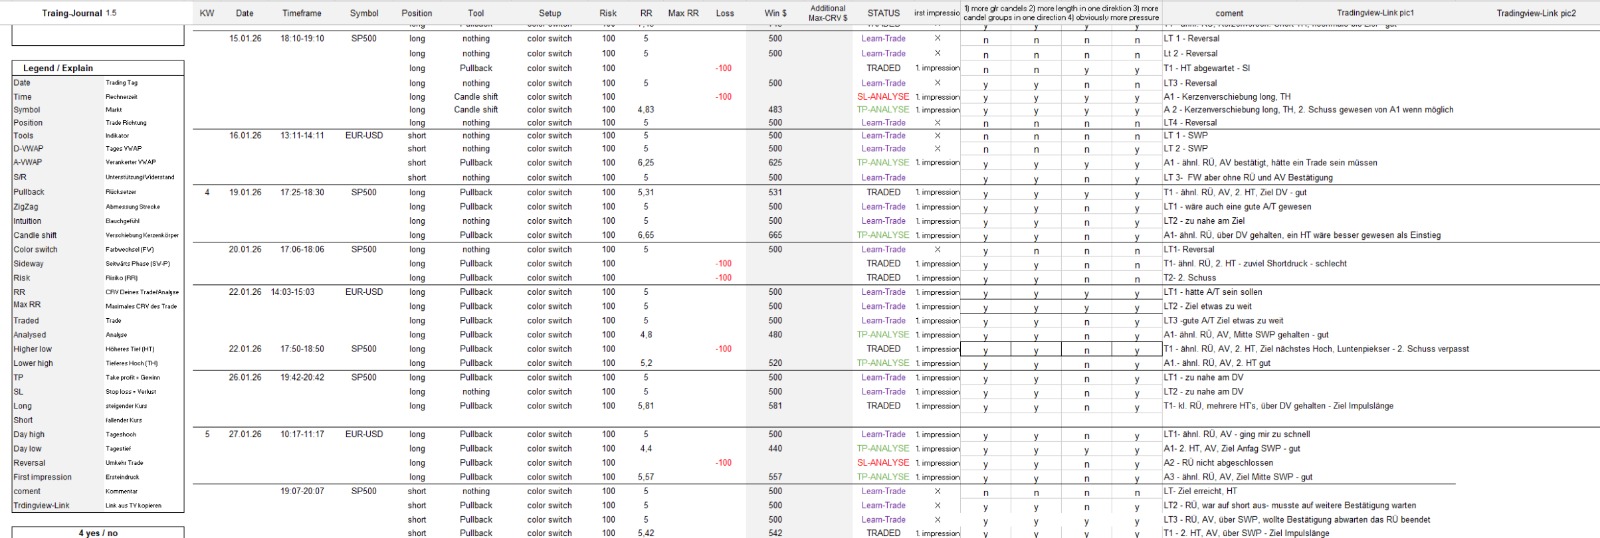This screenshot has height=538, width=1600.
Task: Select comment 'A2 - RÜ nicht abgeschlossen'
Action: (1218, 463)
